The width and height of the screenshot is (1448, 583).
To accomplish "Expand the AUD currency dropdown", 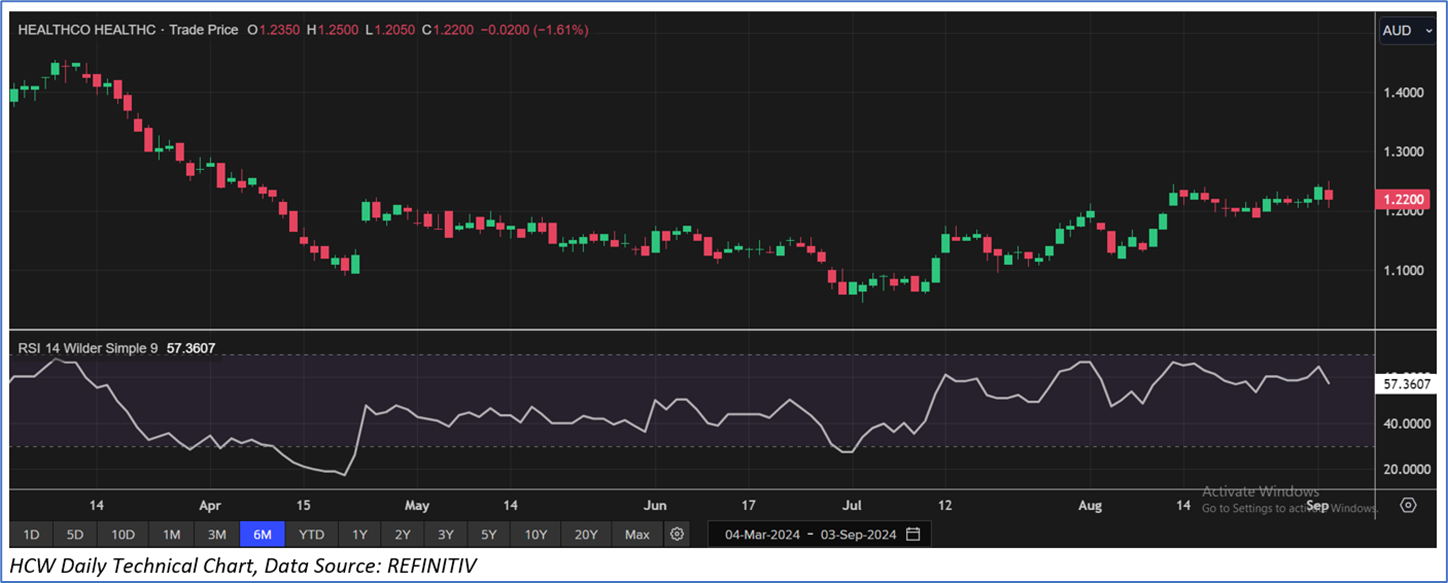I will coord(1406,31).
